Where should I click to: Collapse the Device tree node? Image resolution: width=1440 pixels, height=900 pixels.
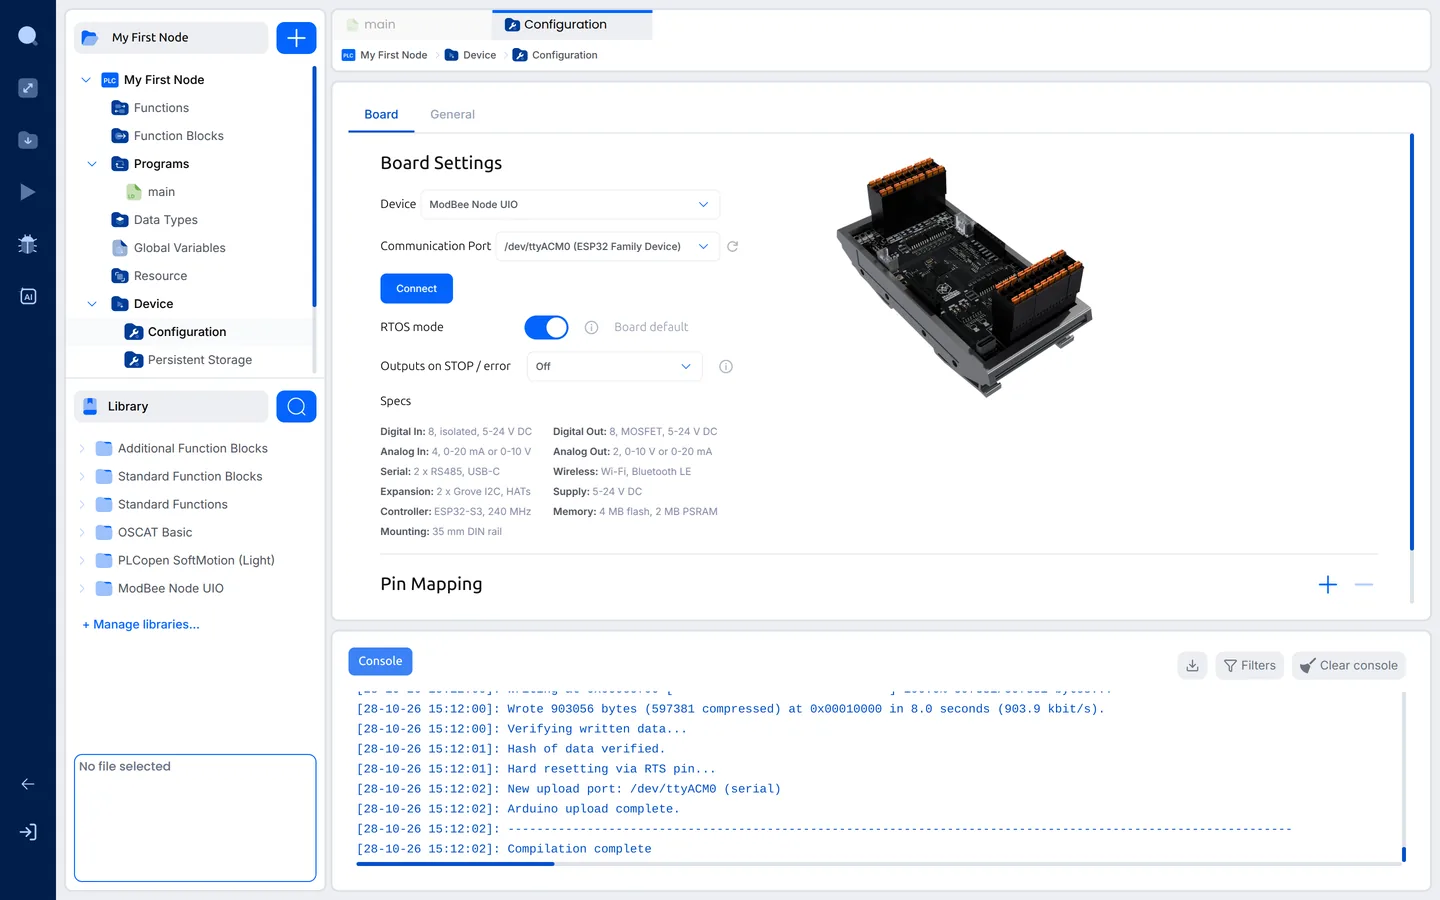tap(92, 304)
